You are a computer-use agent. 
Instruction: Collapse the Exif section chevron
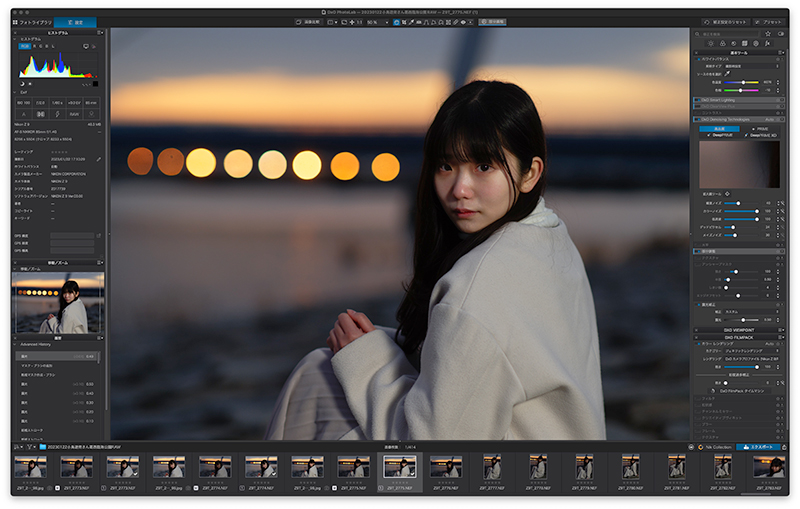(x=15, y=92)
